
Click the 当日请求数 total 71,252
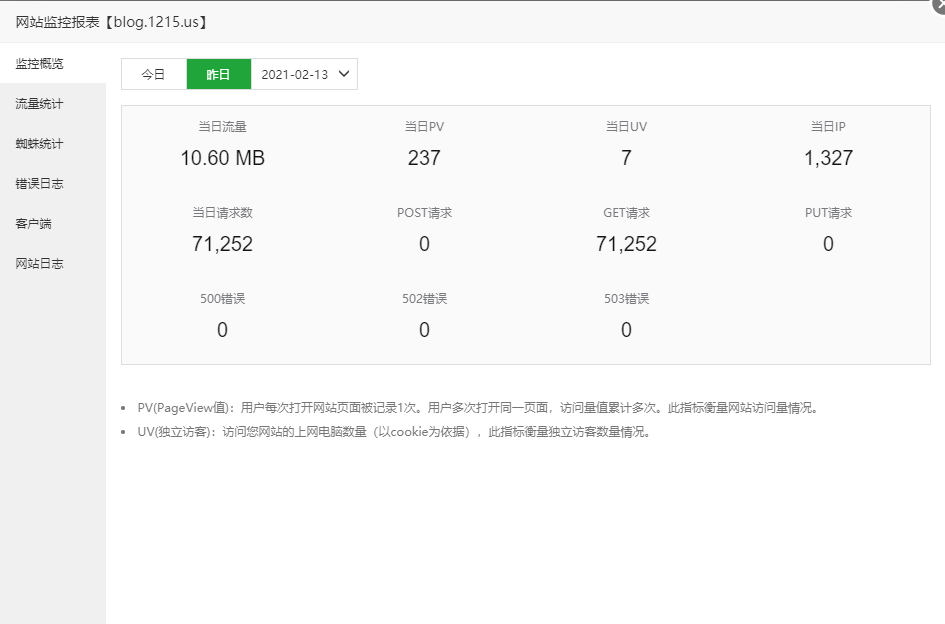tap(222, 244)
